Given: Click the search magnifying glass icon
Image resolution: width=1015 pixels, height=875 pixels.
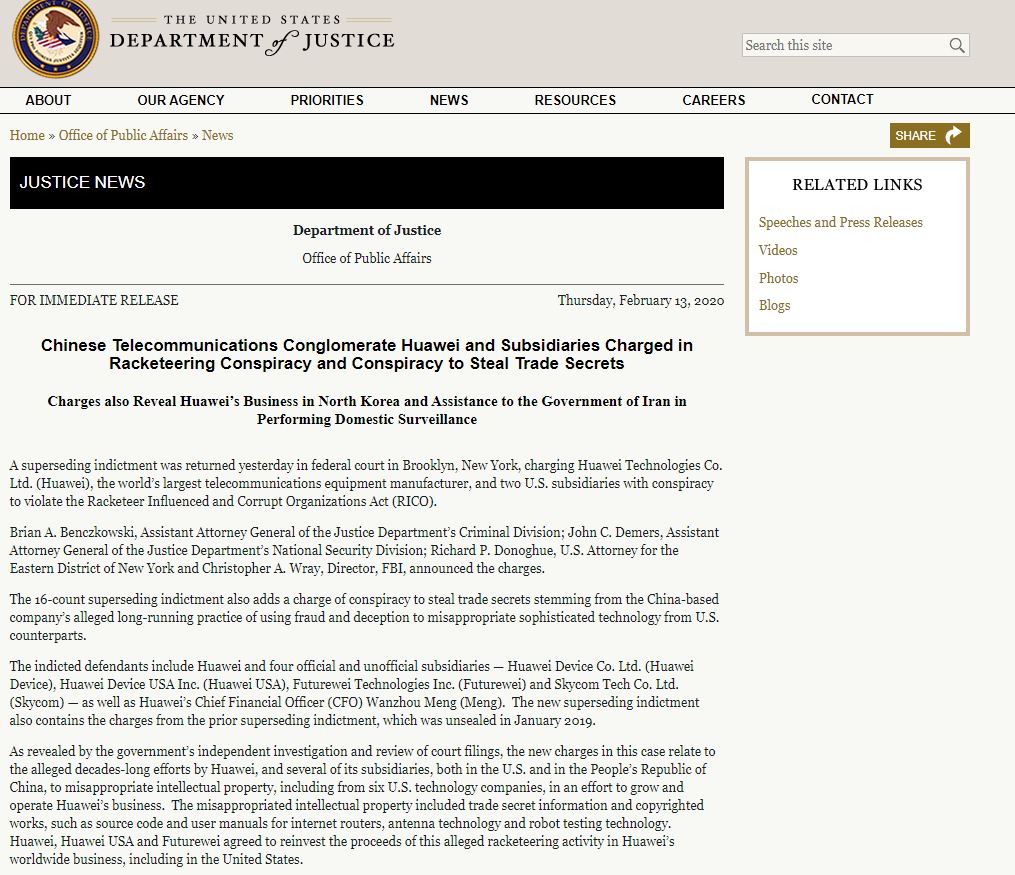Looking at the screenshot, I should pyautogui.click(x=956, y=45).
